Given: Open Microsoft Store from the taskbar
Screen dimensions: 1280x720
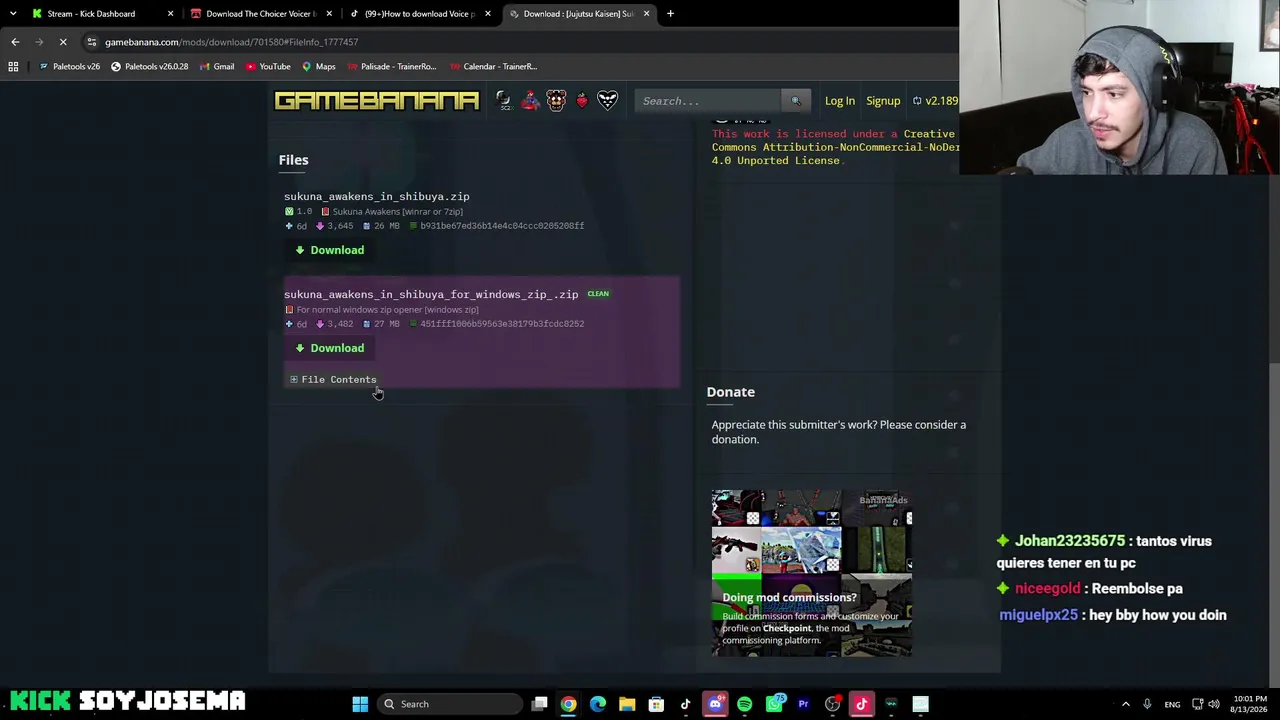Looking at the screenshot, I should (x=656, y=704).
